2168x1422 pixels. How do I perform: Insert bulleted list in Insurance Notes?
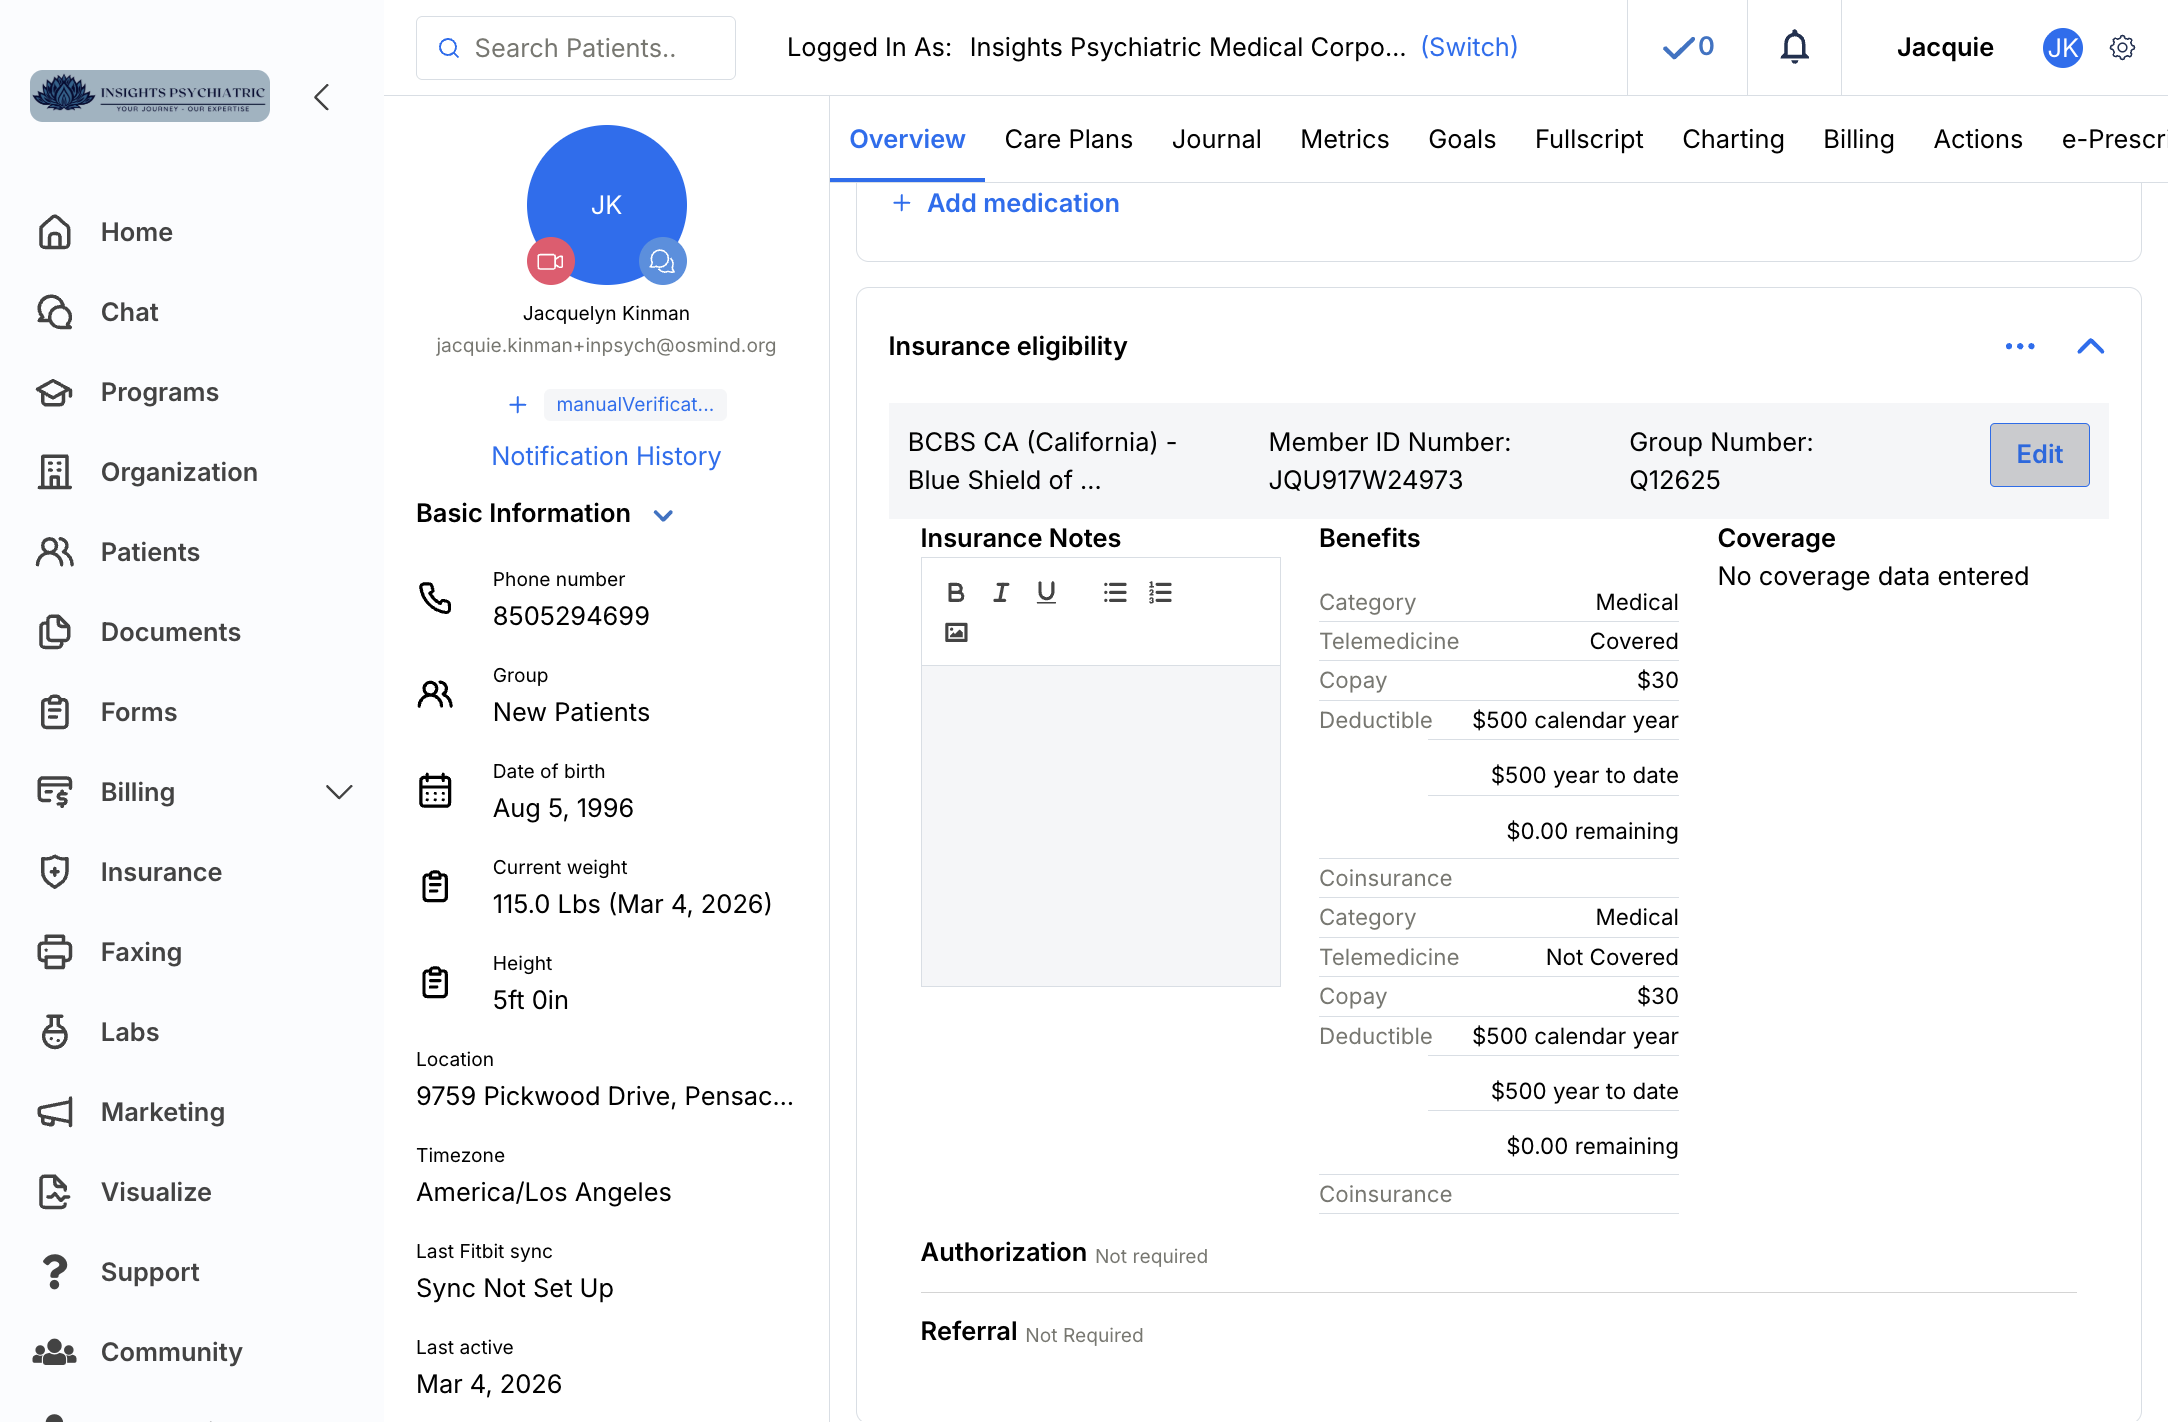[x=1114, y=592]
